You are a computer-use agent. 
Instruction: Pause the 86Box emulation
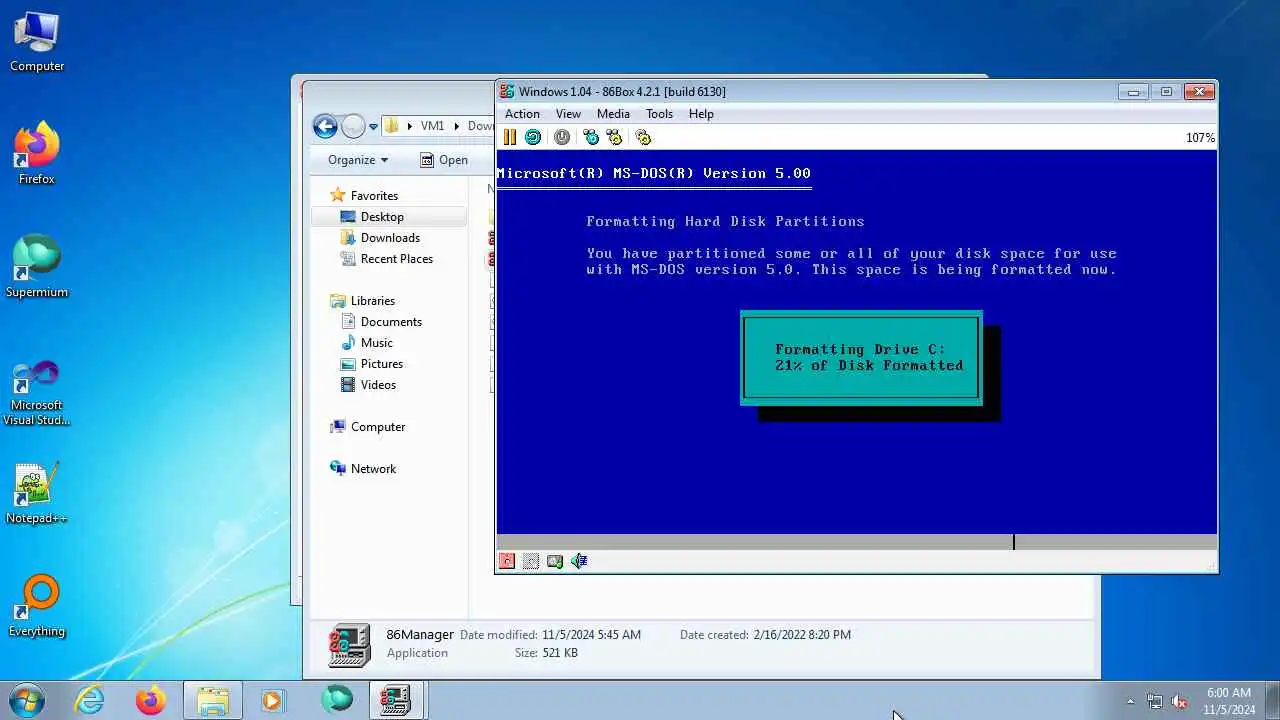510,138
